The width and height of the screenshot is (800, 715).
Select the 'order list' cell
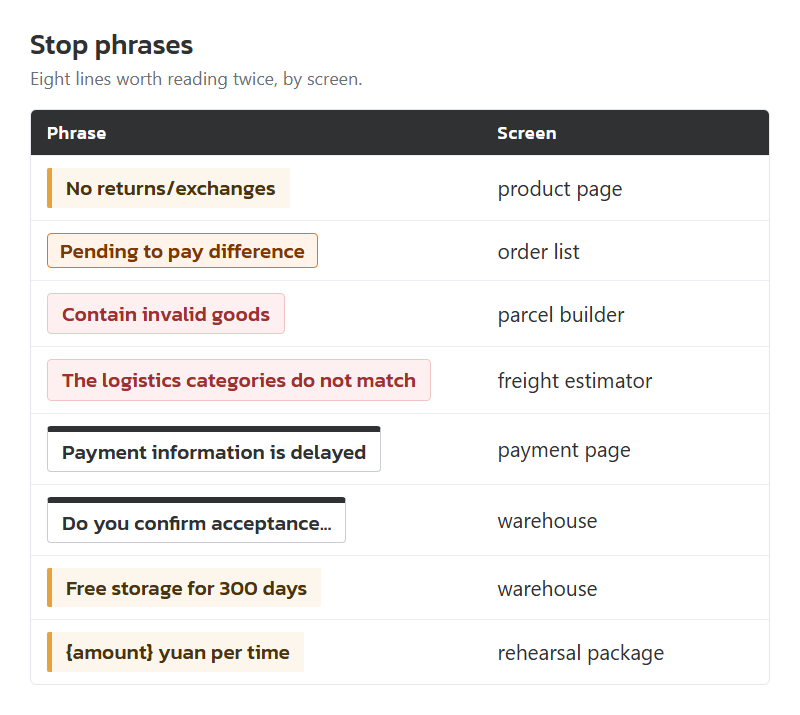tap(538, 252)
